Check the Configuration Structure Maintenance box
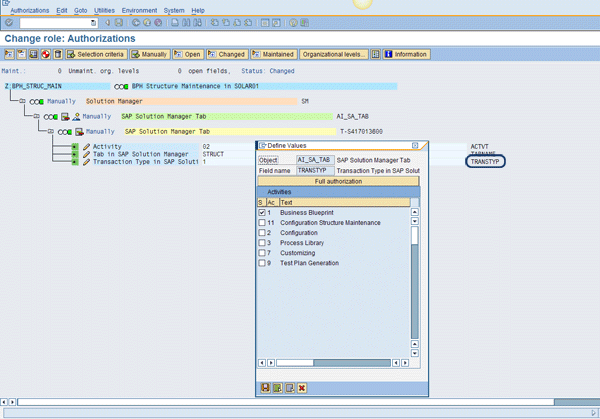Image resolution: width=600 pixels, height=419 pixels. [262, 222]
